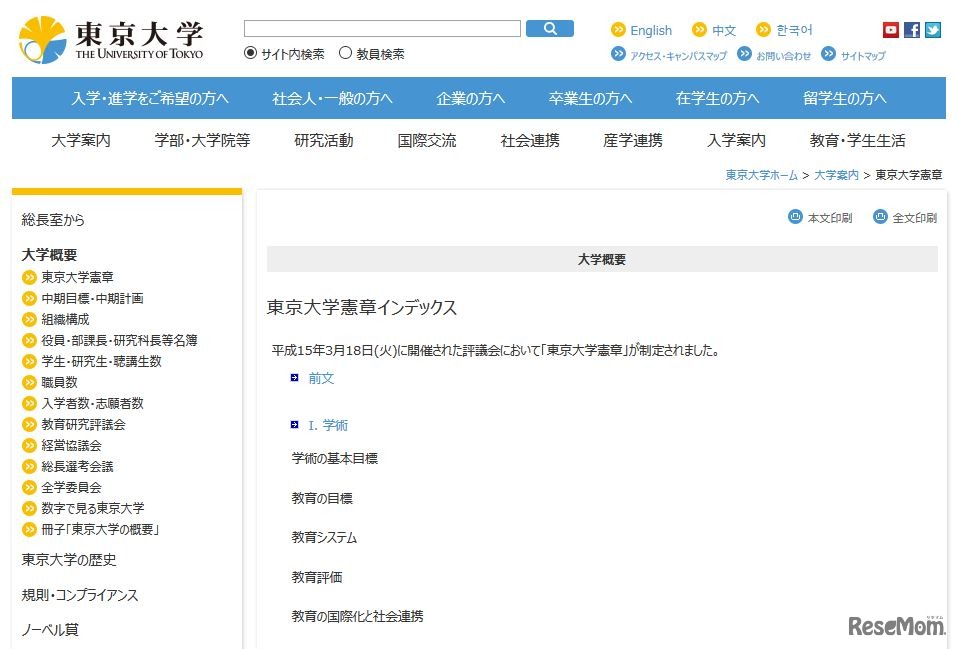Open 中期目標・中期計画 in sidebar

[x=92, y=298]
